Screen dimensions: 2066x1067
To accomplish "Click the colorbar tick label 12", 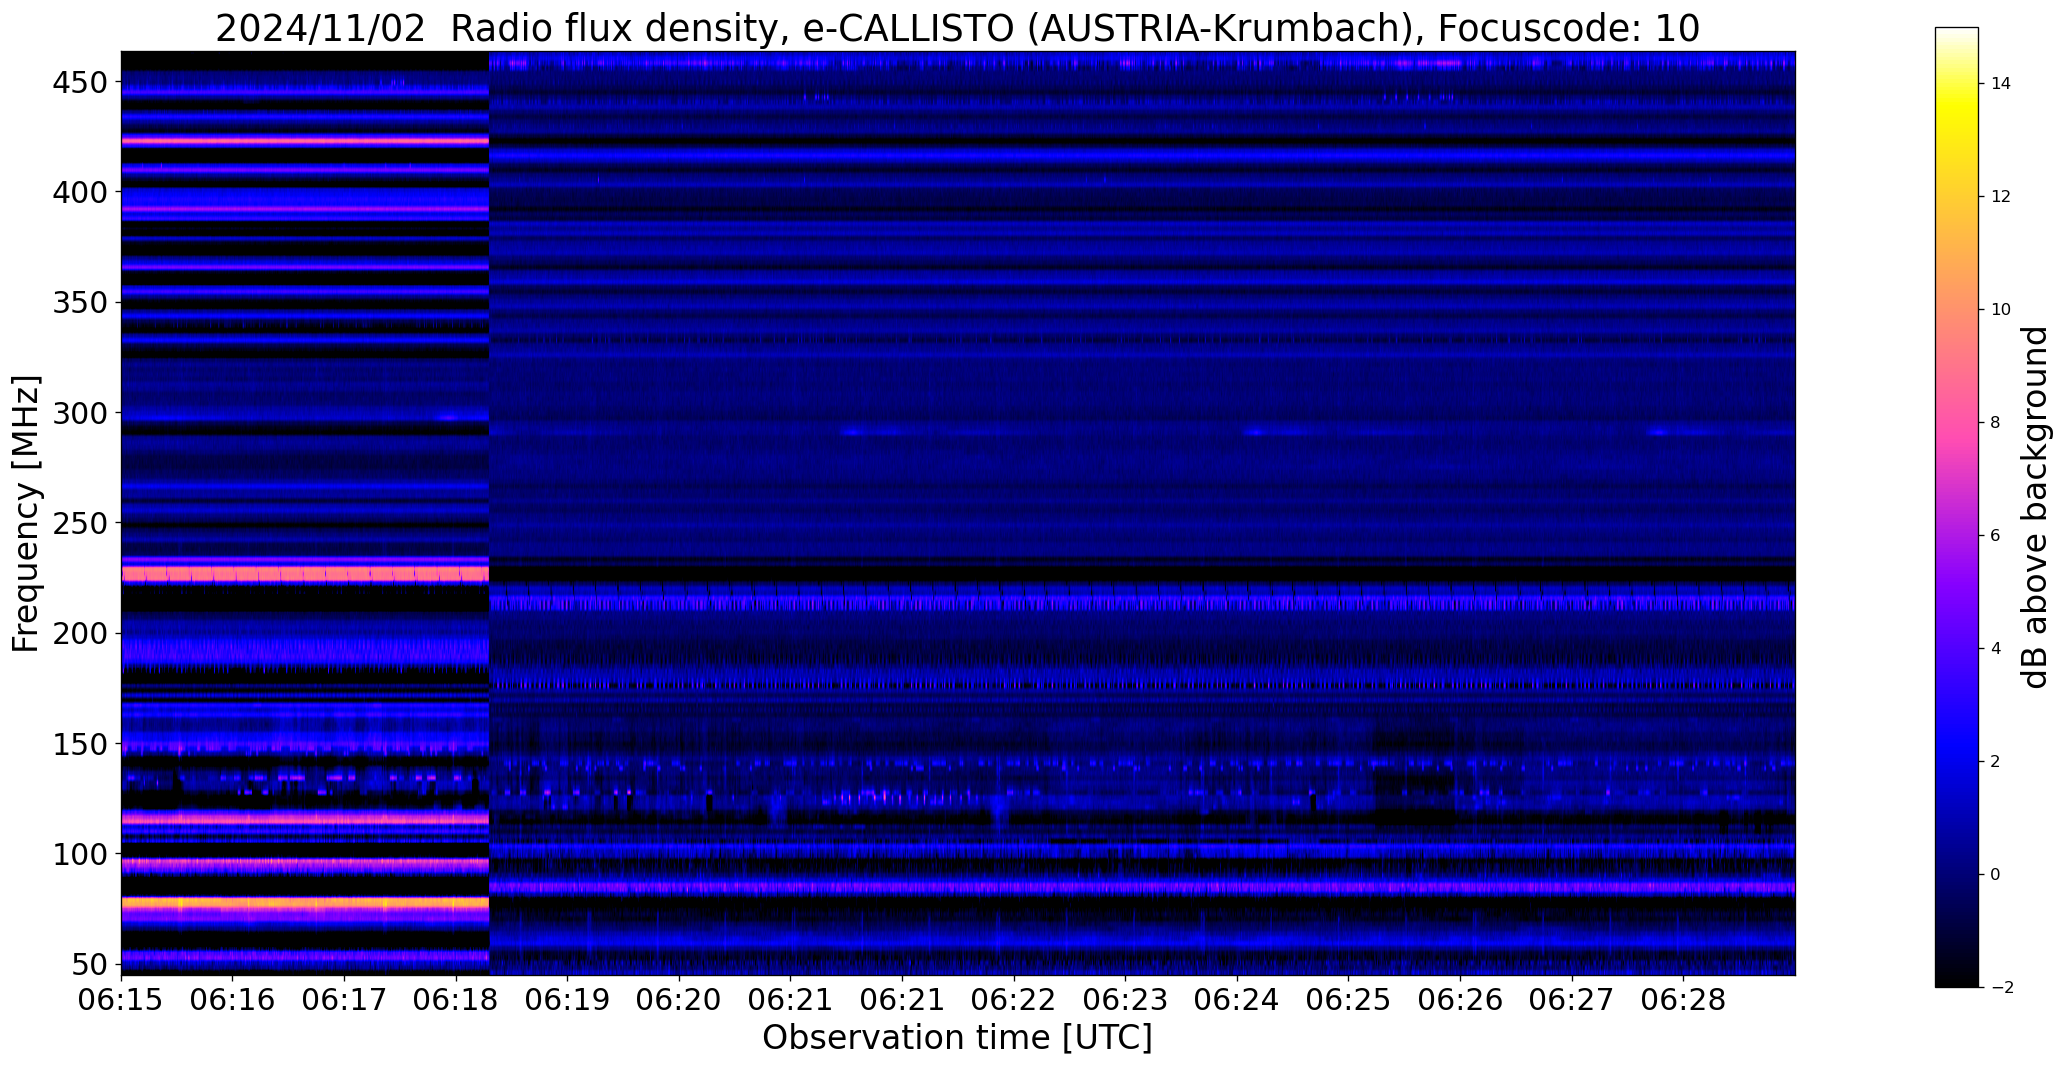I will [2001, 197].
